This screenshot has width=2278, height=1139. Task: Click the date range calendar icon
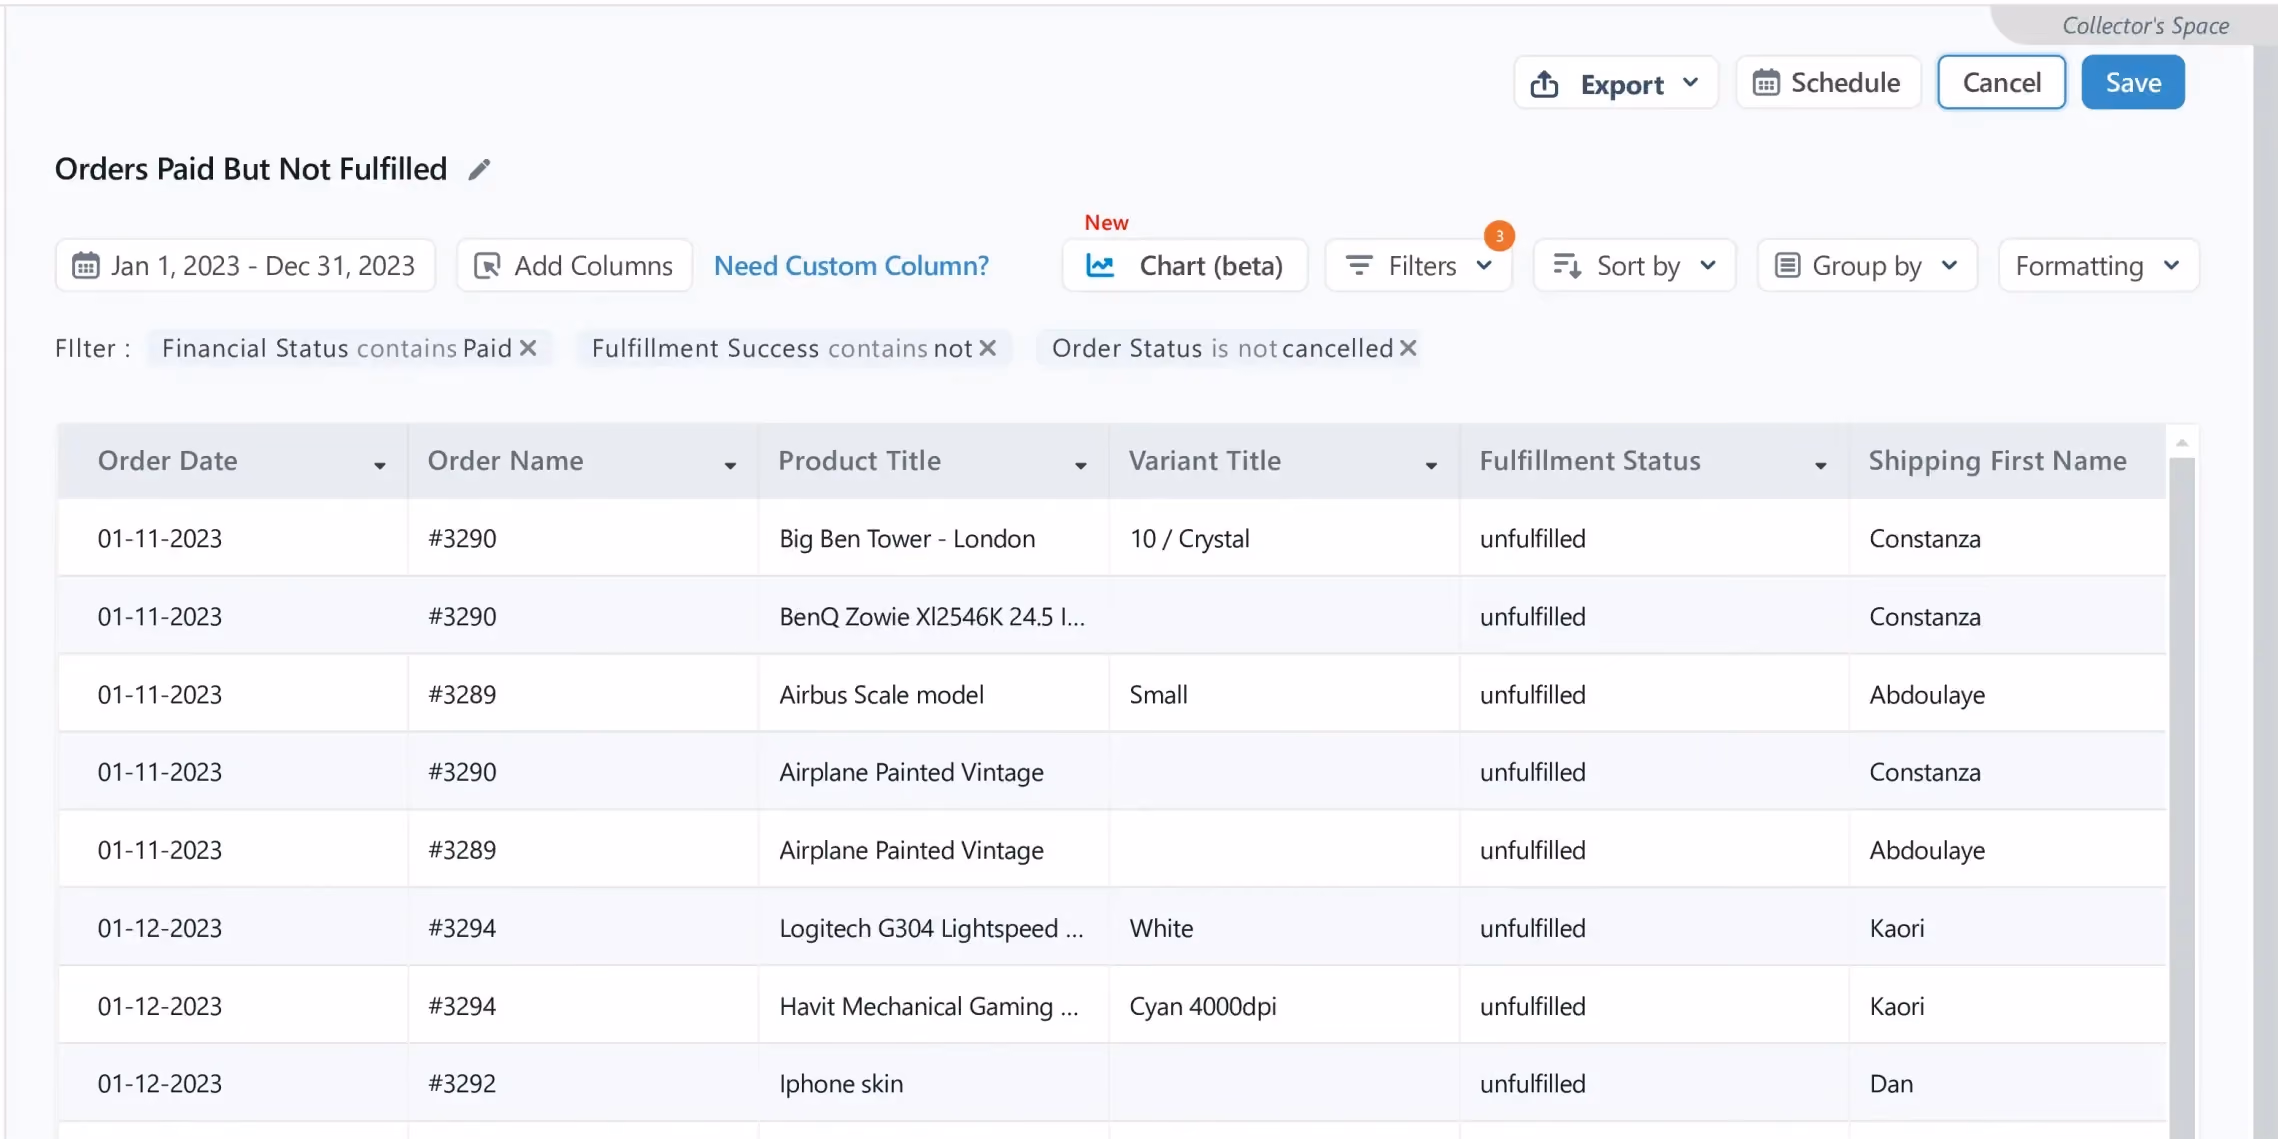[x=86, y=266]
